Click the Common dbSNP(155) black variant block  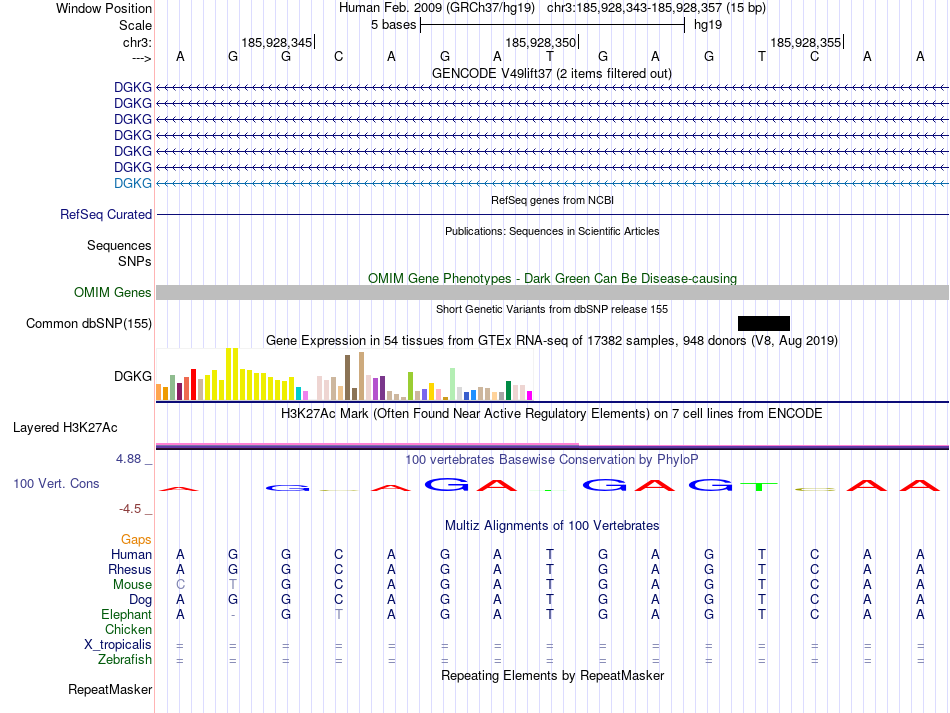coord(763,323)
